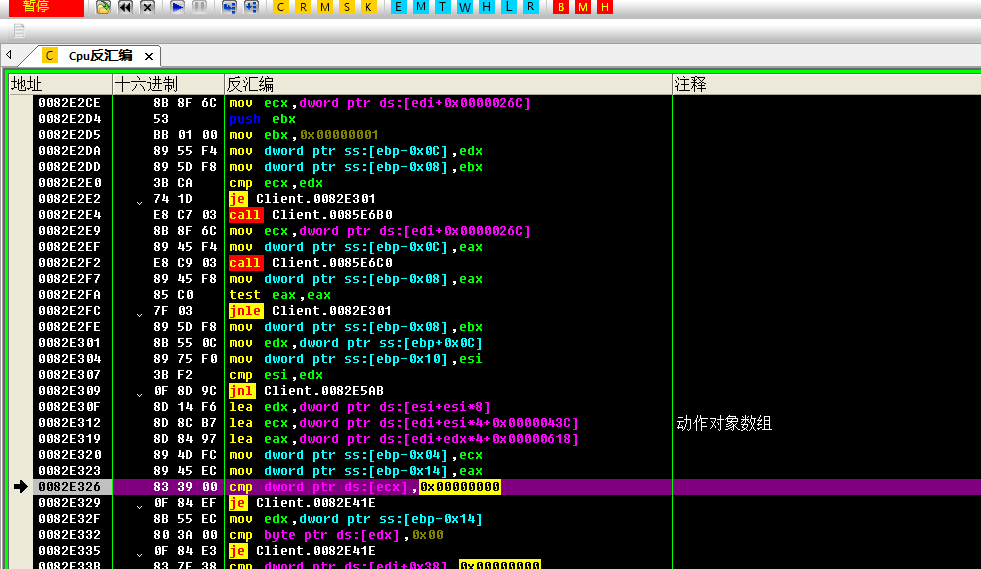Click the 地址 column header

(x=61, y=85)
